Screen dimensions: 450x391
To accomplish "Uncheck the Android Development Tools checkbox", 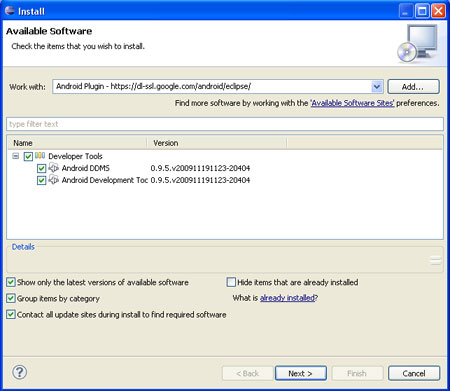I will [41, 180].
